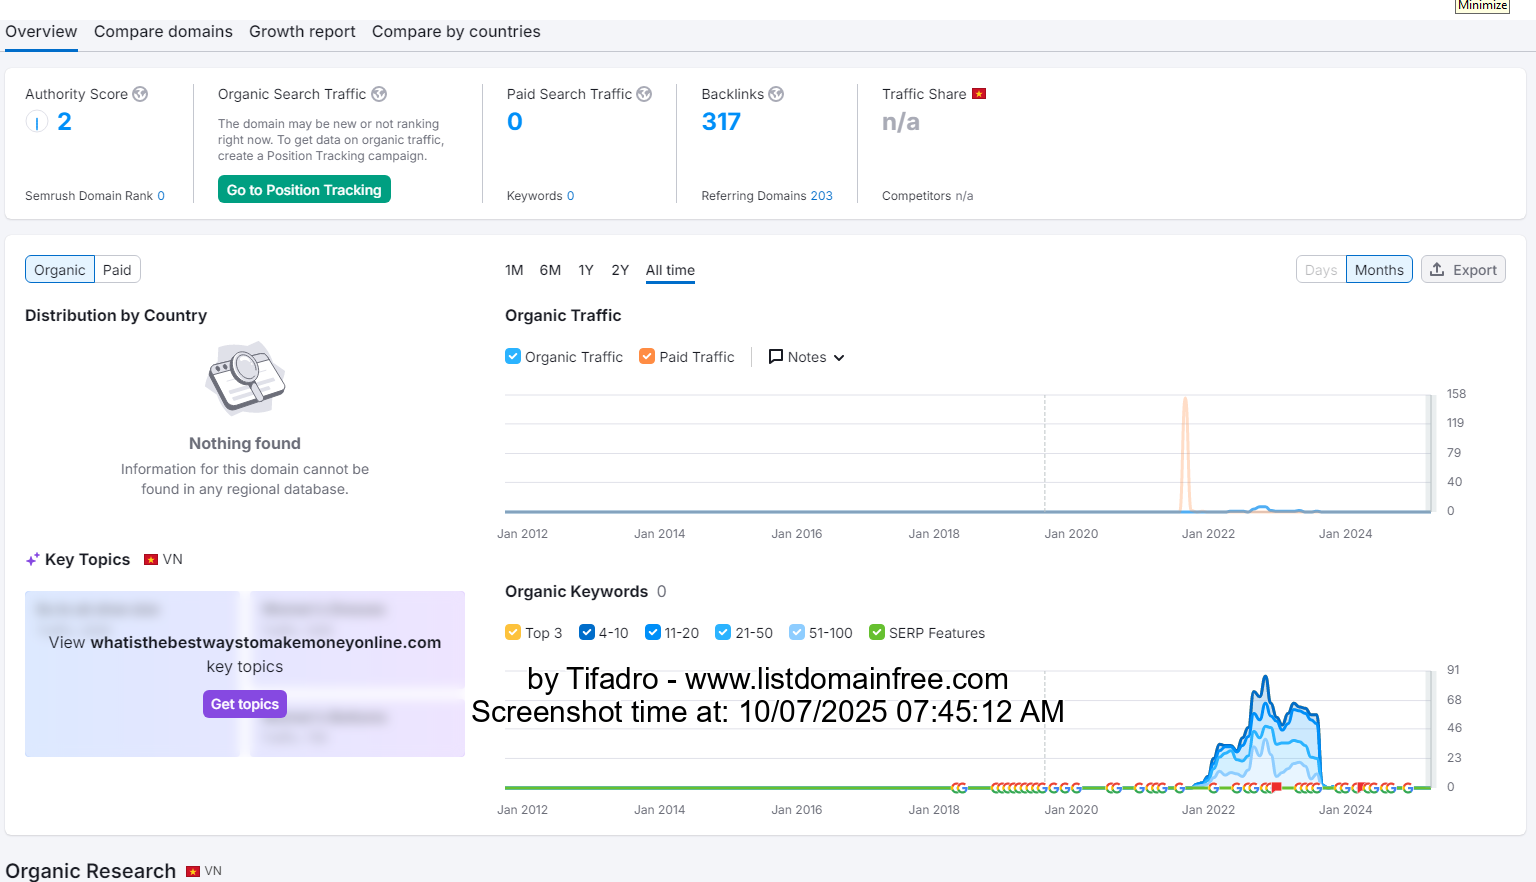Open the Growth report tab

click(302, 32)
